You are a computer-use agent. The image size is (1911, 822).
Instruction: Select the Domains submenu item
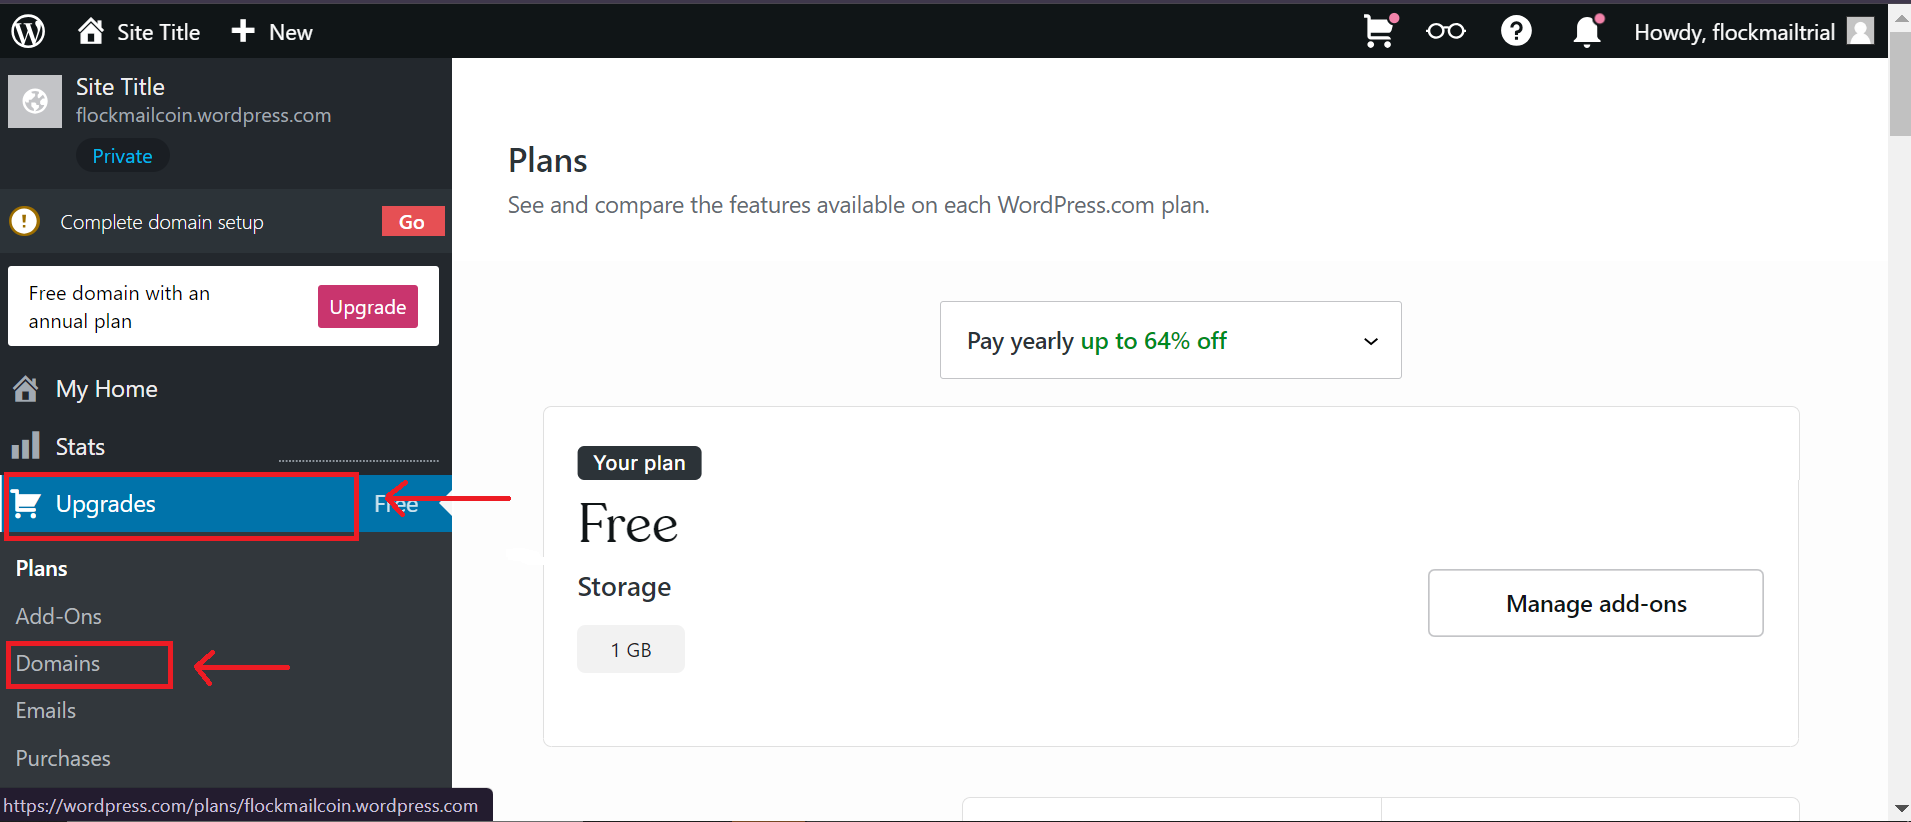(x=58, y=664)
